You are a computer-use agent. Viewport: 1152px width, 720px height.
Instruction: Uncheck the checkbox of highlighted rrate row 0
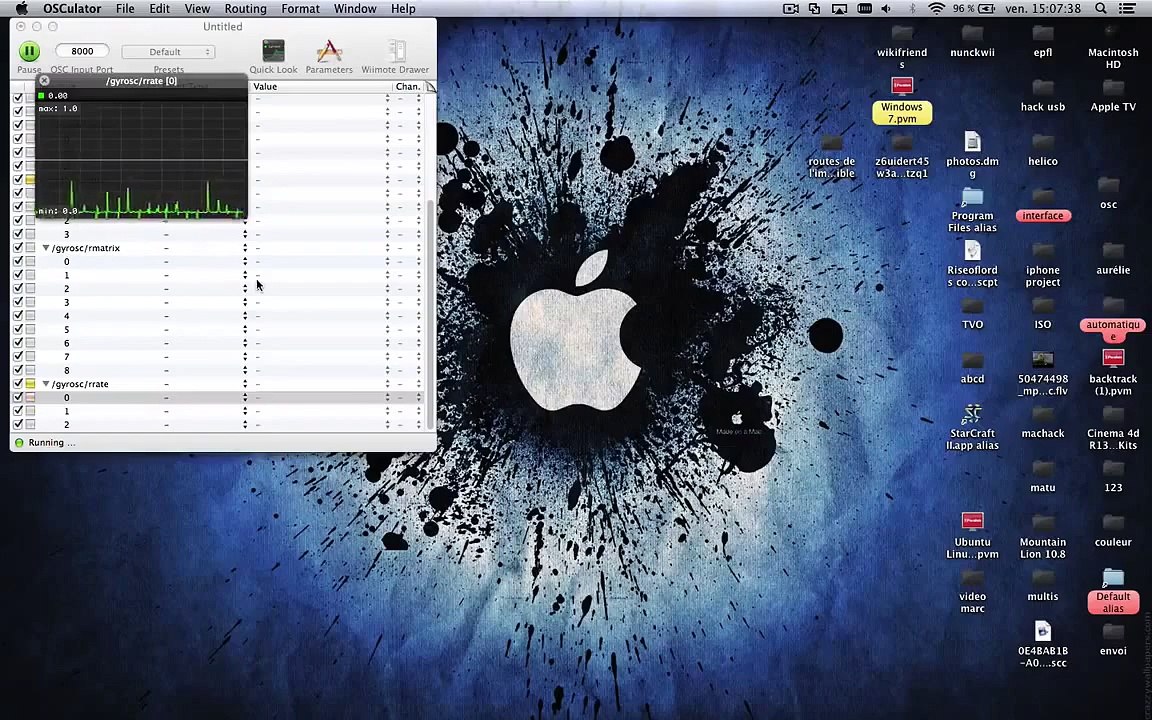pos(18,397)
